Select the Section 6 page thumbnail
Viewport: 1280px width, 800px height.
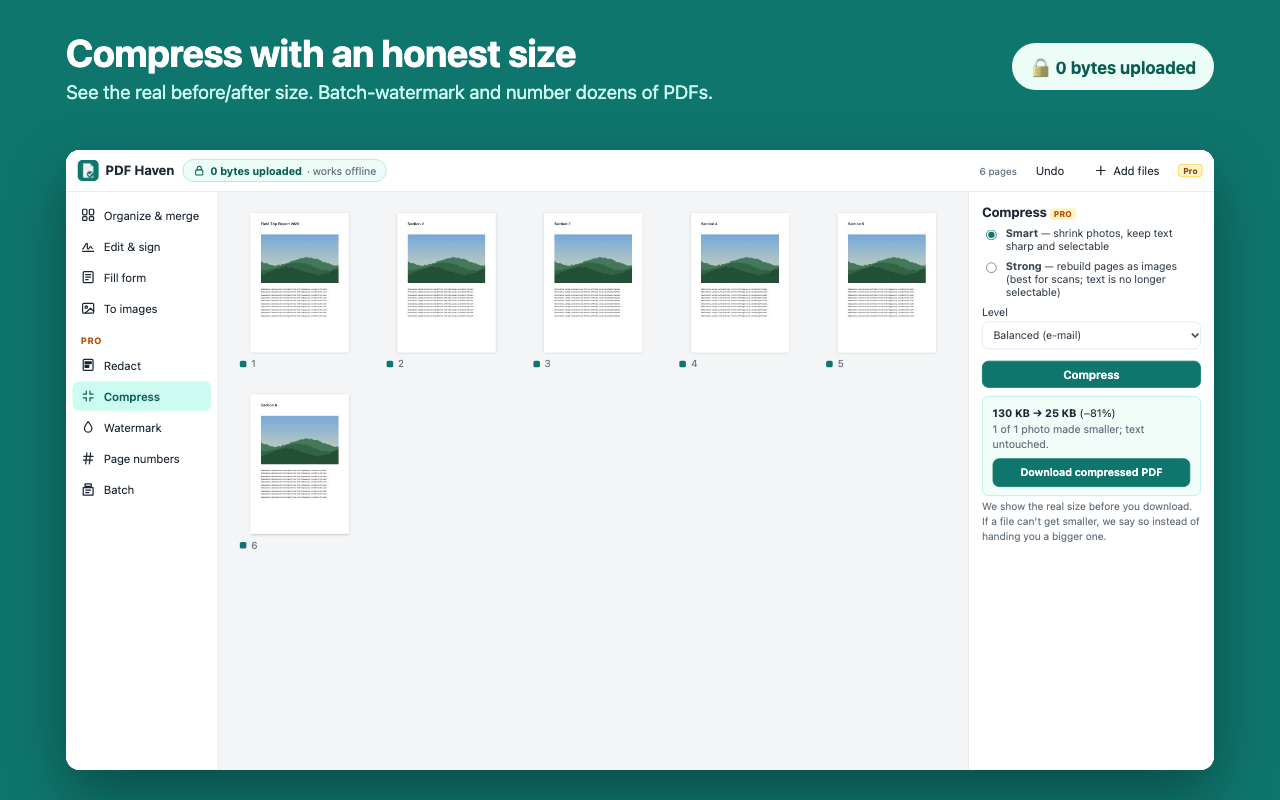pyautogui.click(x=300, y=464)
